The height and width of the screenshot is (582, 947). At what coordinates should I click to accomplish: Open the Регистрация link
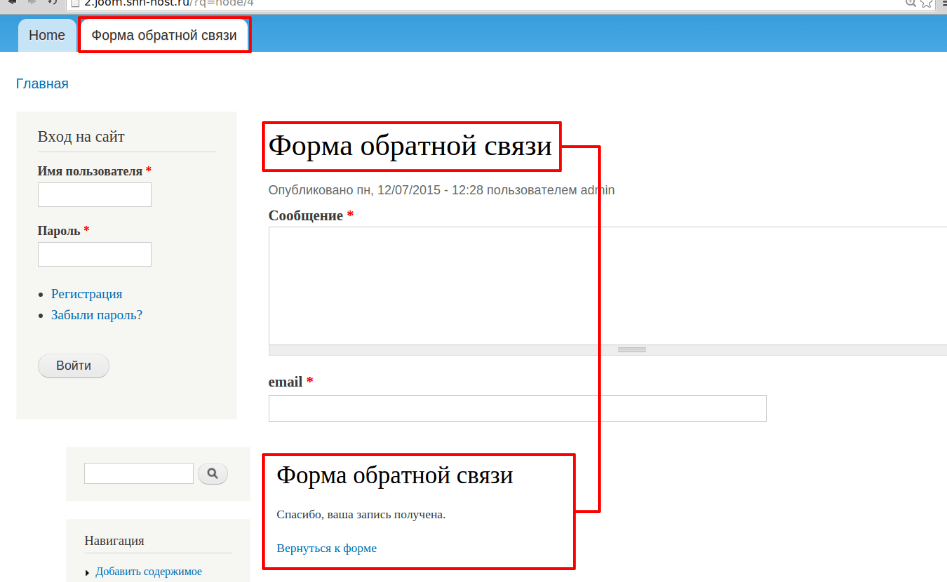(x=87, y=294)
